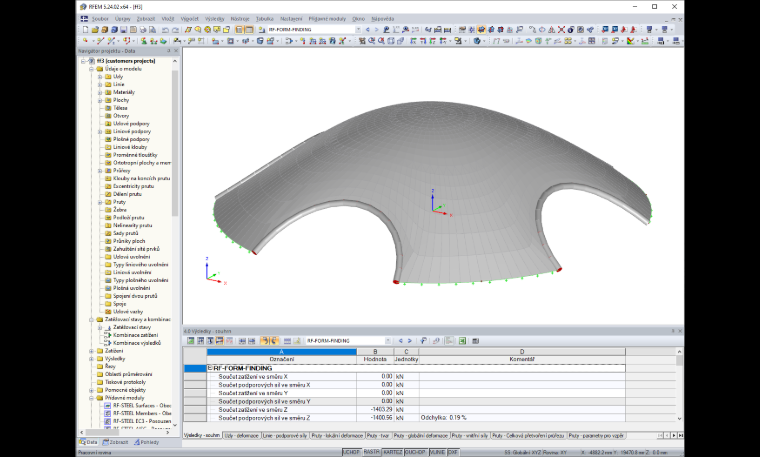
Task: Click the Undo arrow icon
Action: [x=165, y=30]
